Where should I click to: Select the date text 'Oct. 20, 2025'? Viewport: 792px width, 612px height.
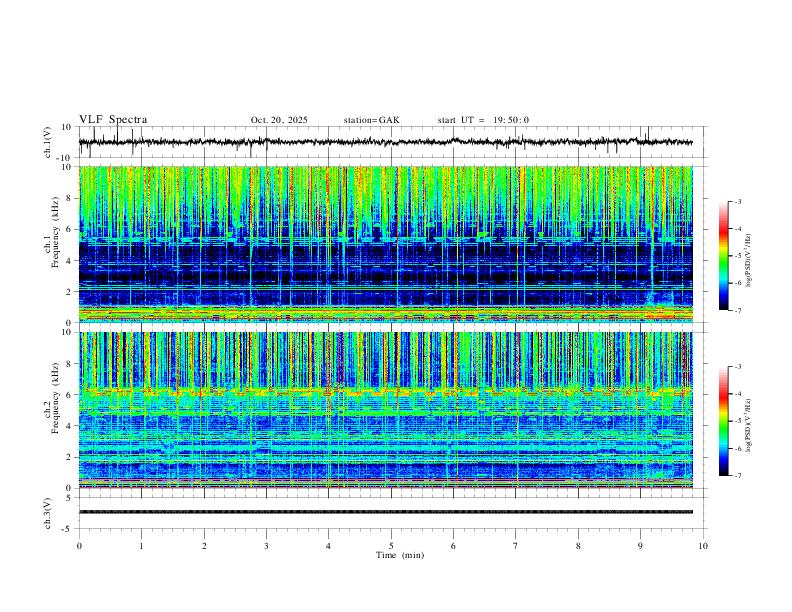(x=279, y=120)
